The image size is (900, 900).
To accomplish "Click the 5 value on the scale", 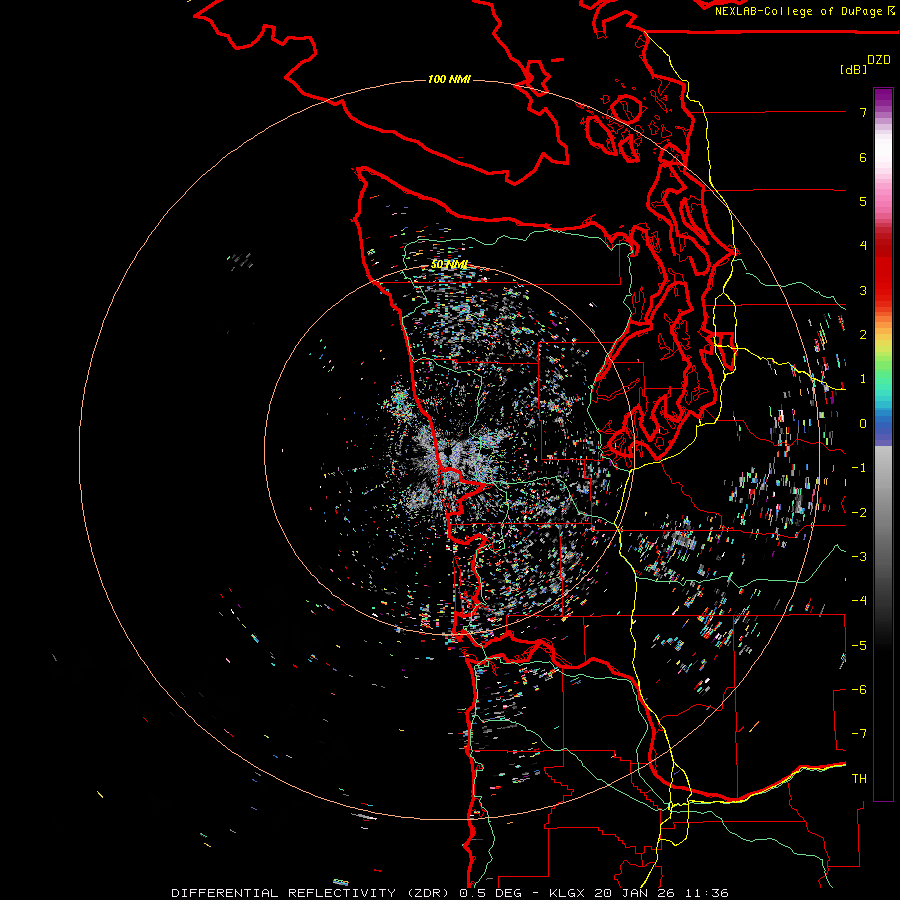I will coord(863,201).
